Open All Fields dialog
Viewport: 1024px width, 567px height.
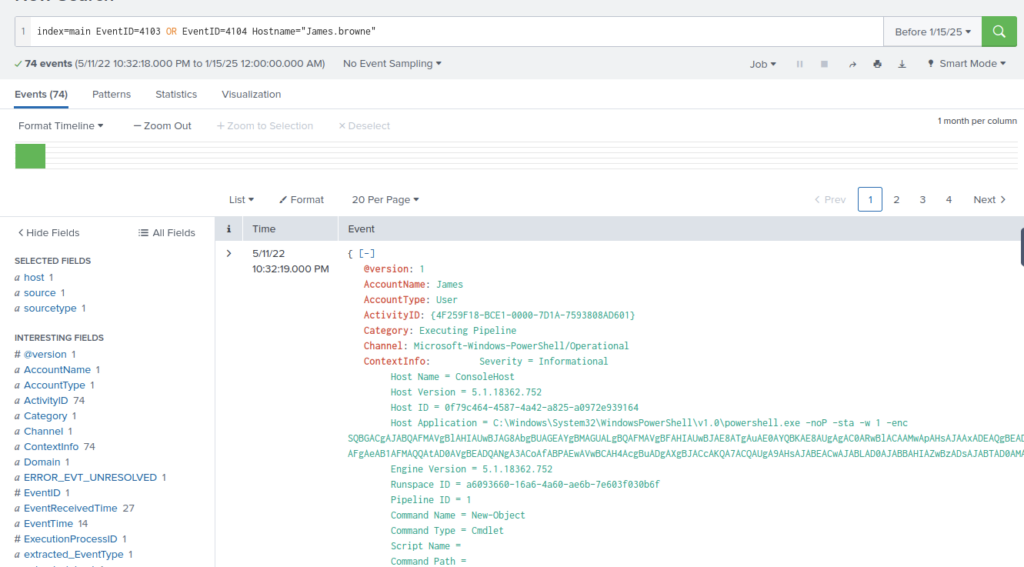[x=167, y=233]
